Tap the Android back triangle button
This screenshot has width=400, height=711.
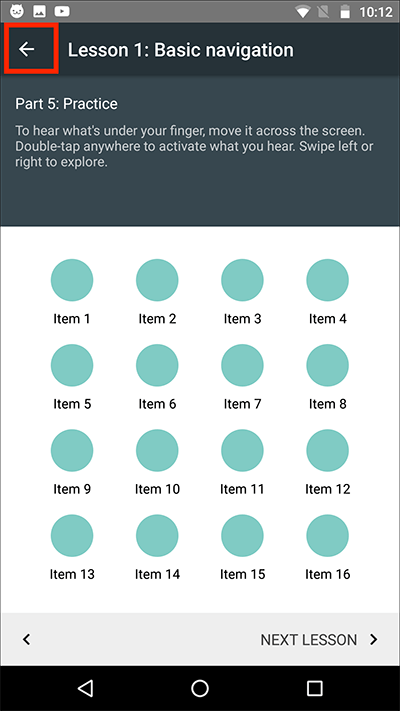[x=85, y=687]
